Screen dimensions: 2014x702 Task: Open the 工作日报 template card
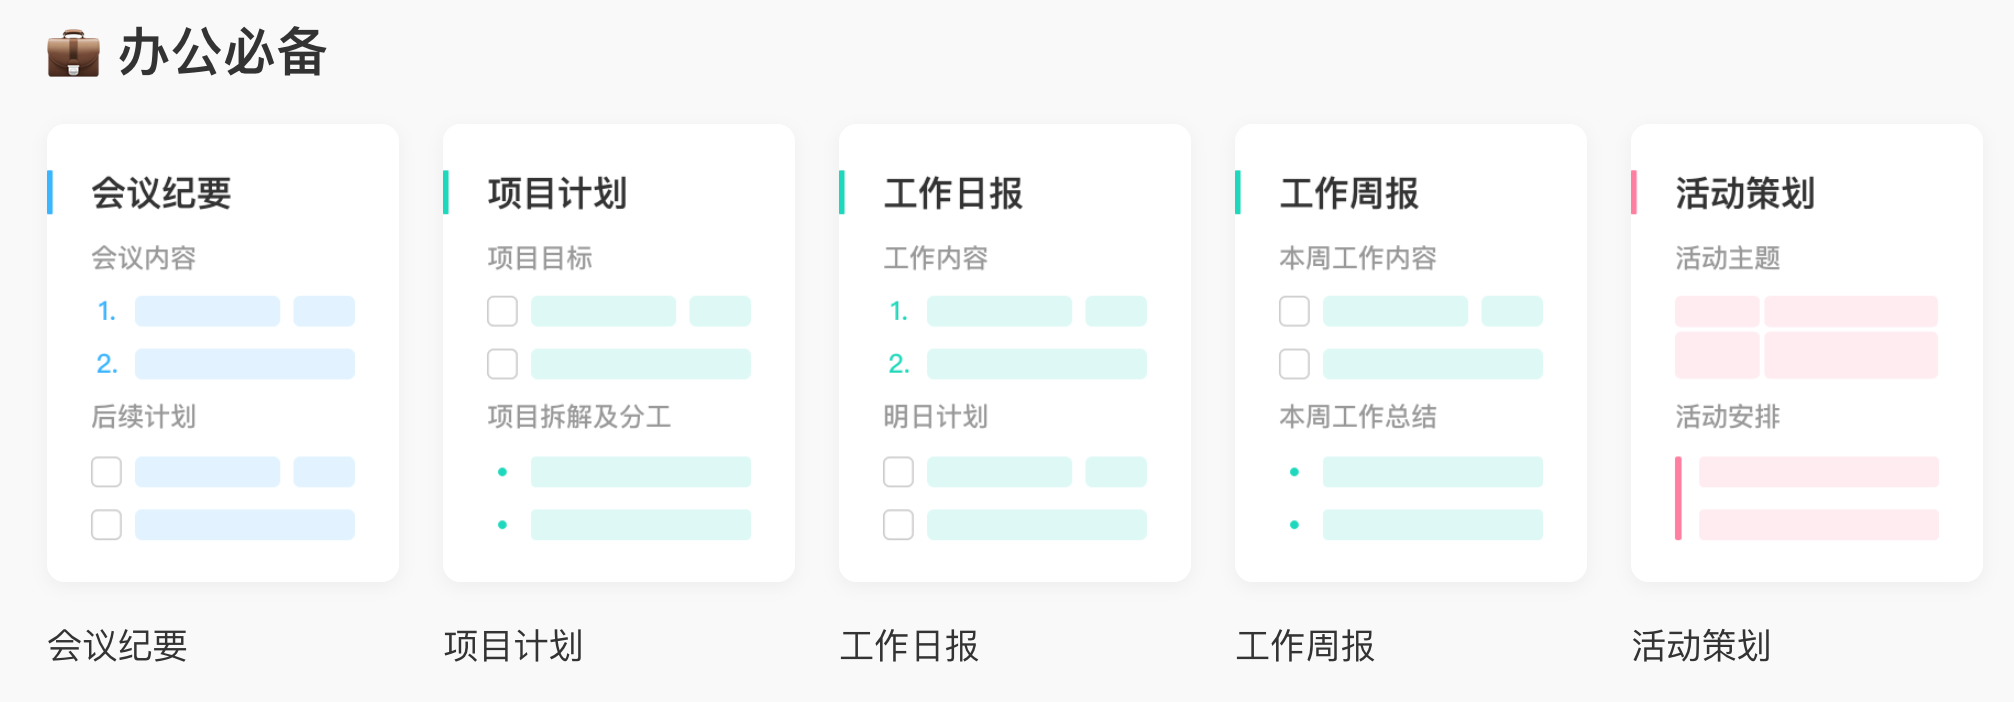coord(1015,353)
